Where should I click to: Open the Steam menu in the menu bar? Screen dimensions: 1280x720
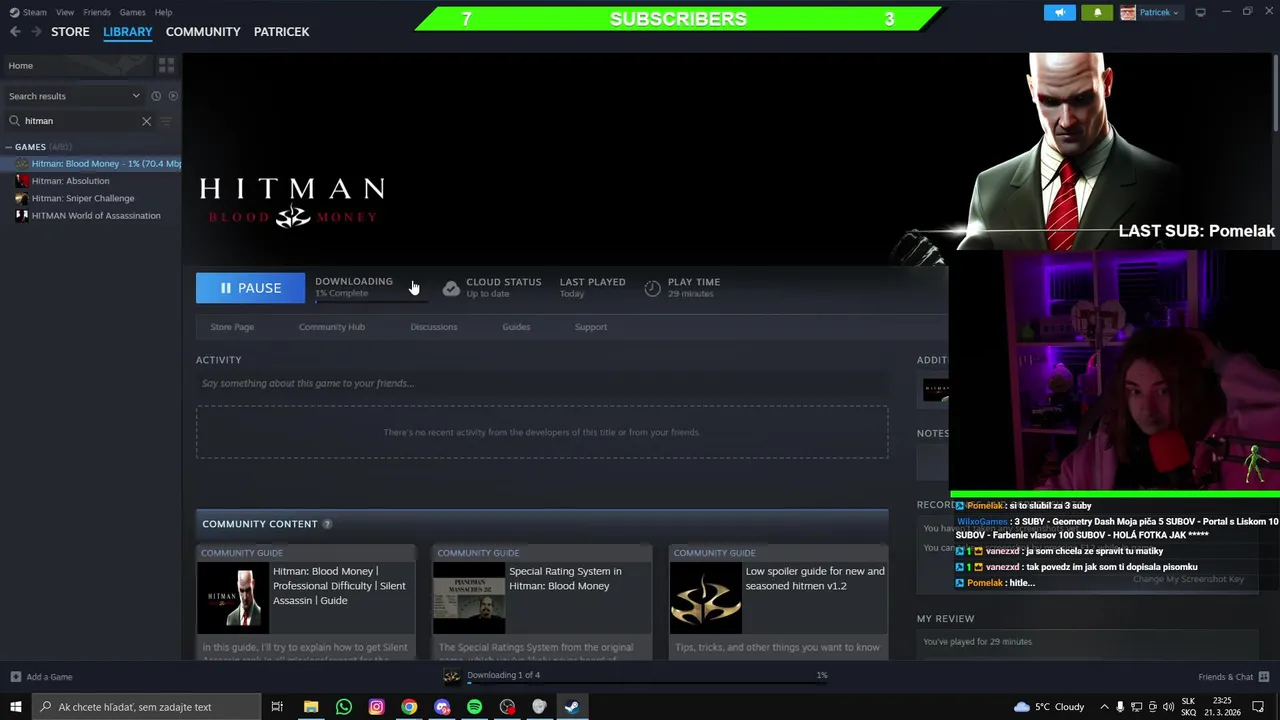[35, 12]
